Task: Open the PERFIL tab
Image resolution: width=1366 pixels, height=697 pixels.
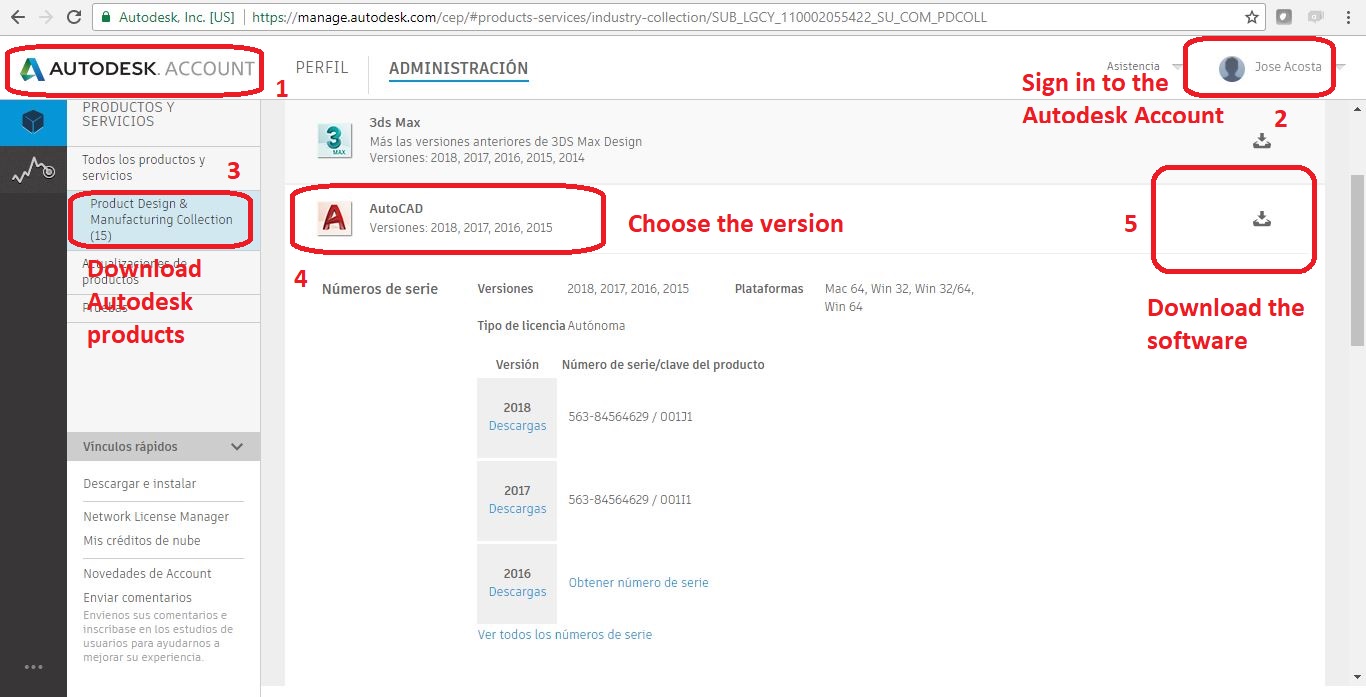Action: pyautogui.click(x=322, y=68)
